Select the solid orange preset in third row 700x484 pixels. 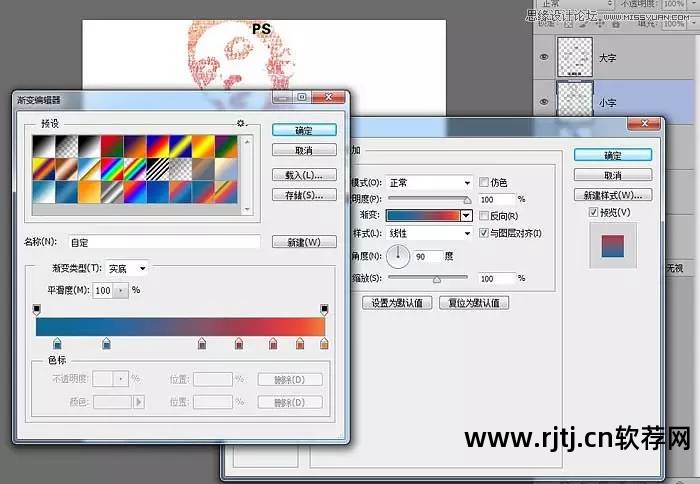tap(89, 192)
